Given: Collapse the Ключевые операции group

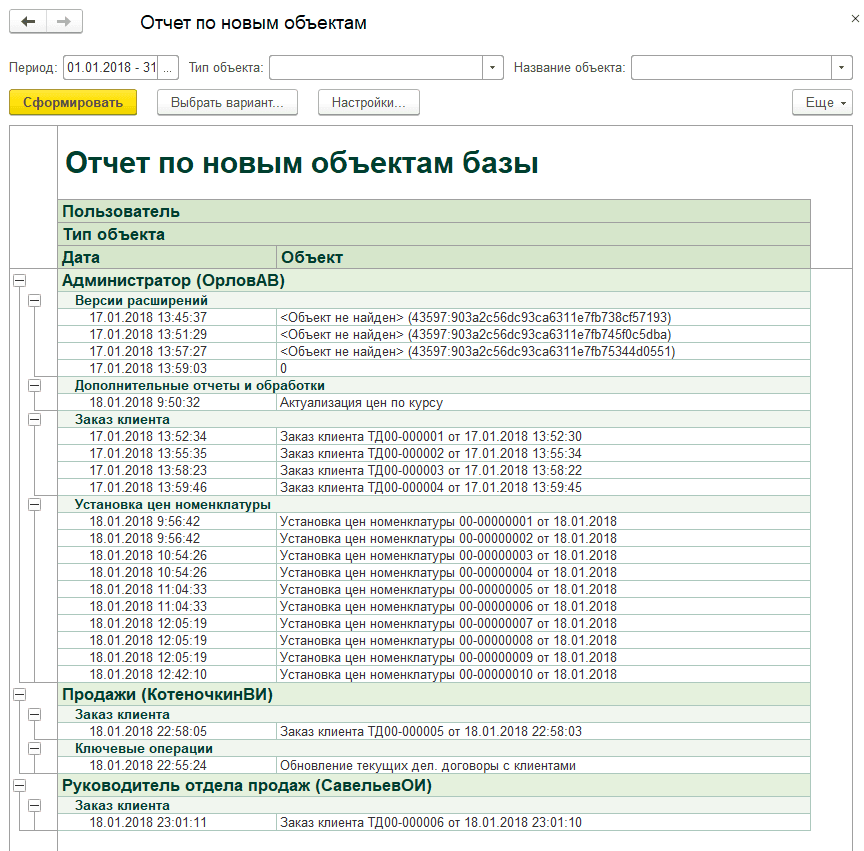Looking at the screenshot, I should [x=34, y=748].
